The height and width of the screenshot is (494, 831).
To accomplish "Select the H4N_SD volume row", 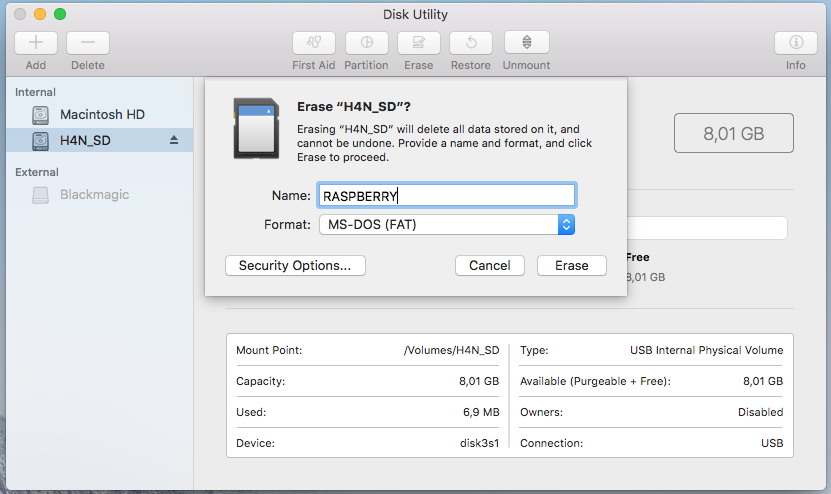I will click(100, 140).
